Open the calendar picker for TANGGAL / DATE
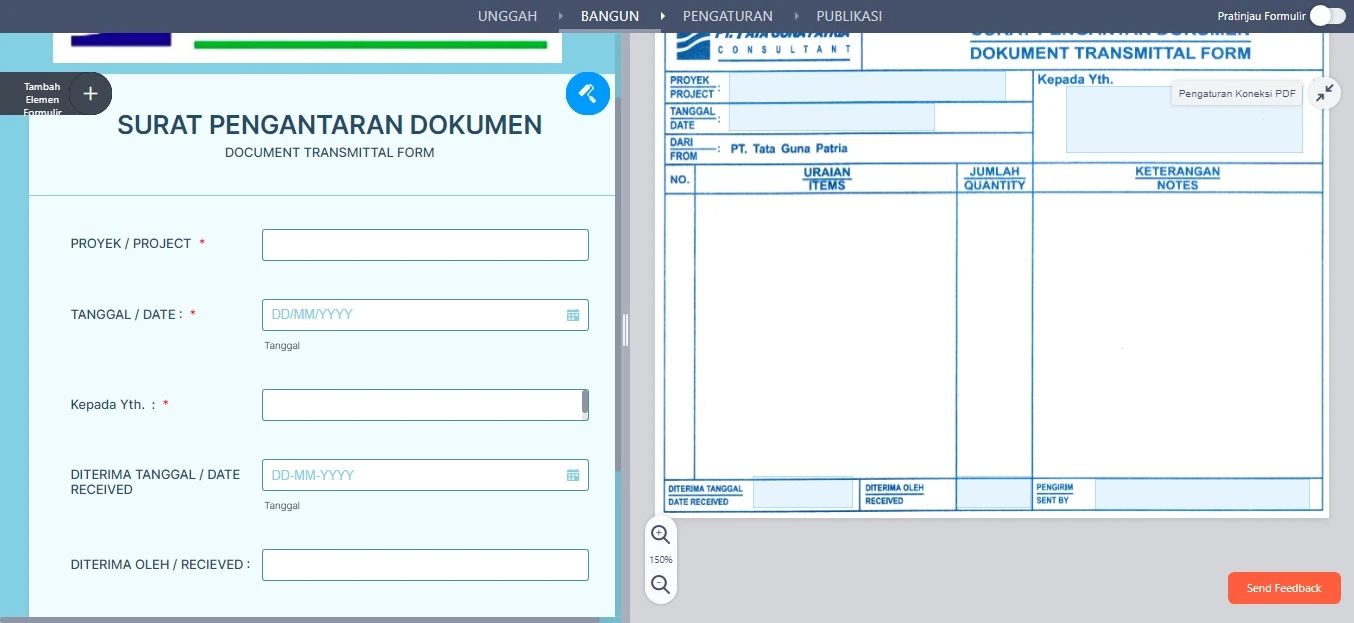Viewport: 1354px width, 623px height. 573,314
